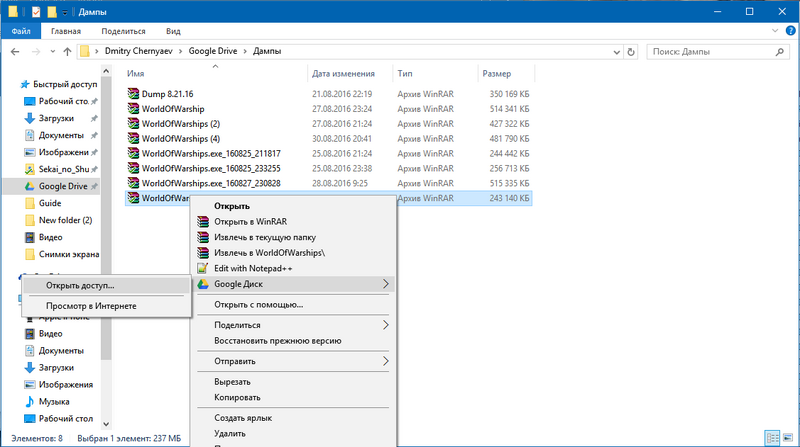The image size is (800, 447).
Task: Expand the address bar history dropdown
Action: (x=616, y=52)
